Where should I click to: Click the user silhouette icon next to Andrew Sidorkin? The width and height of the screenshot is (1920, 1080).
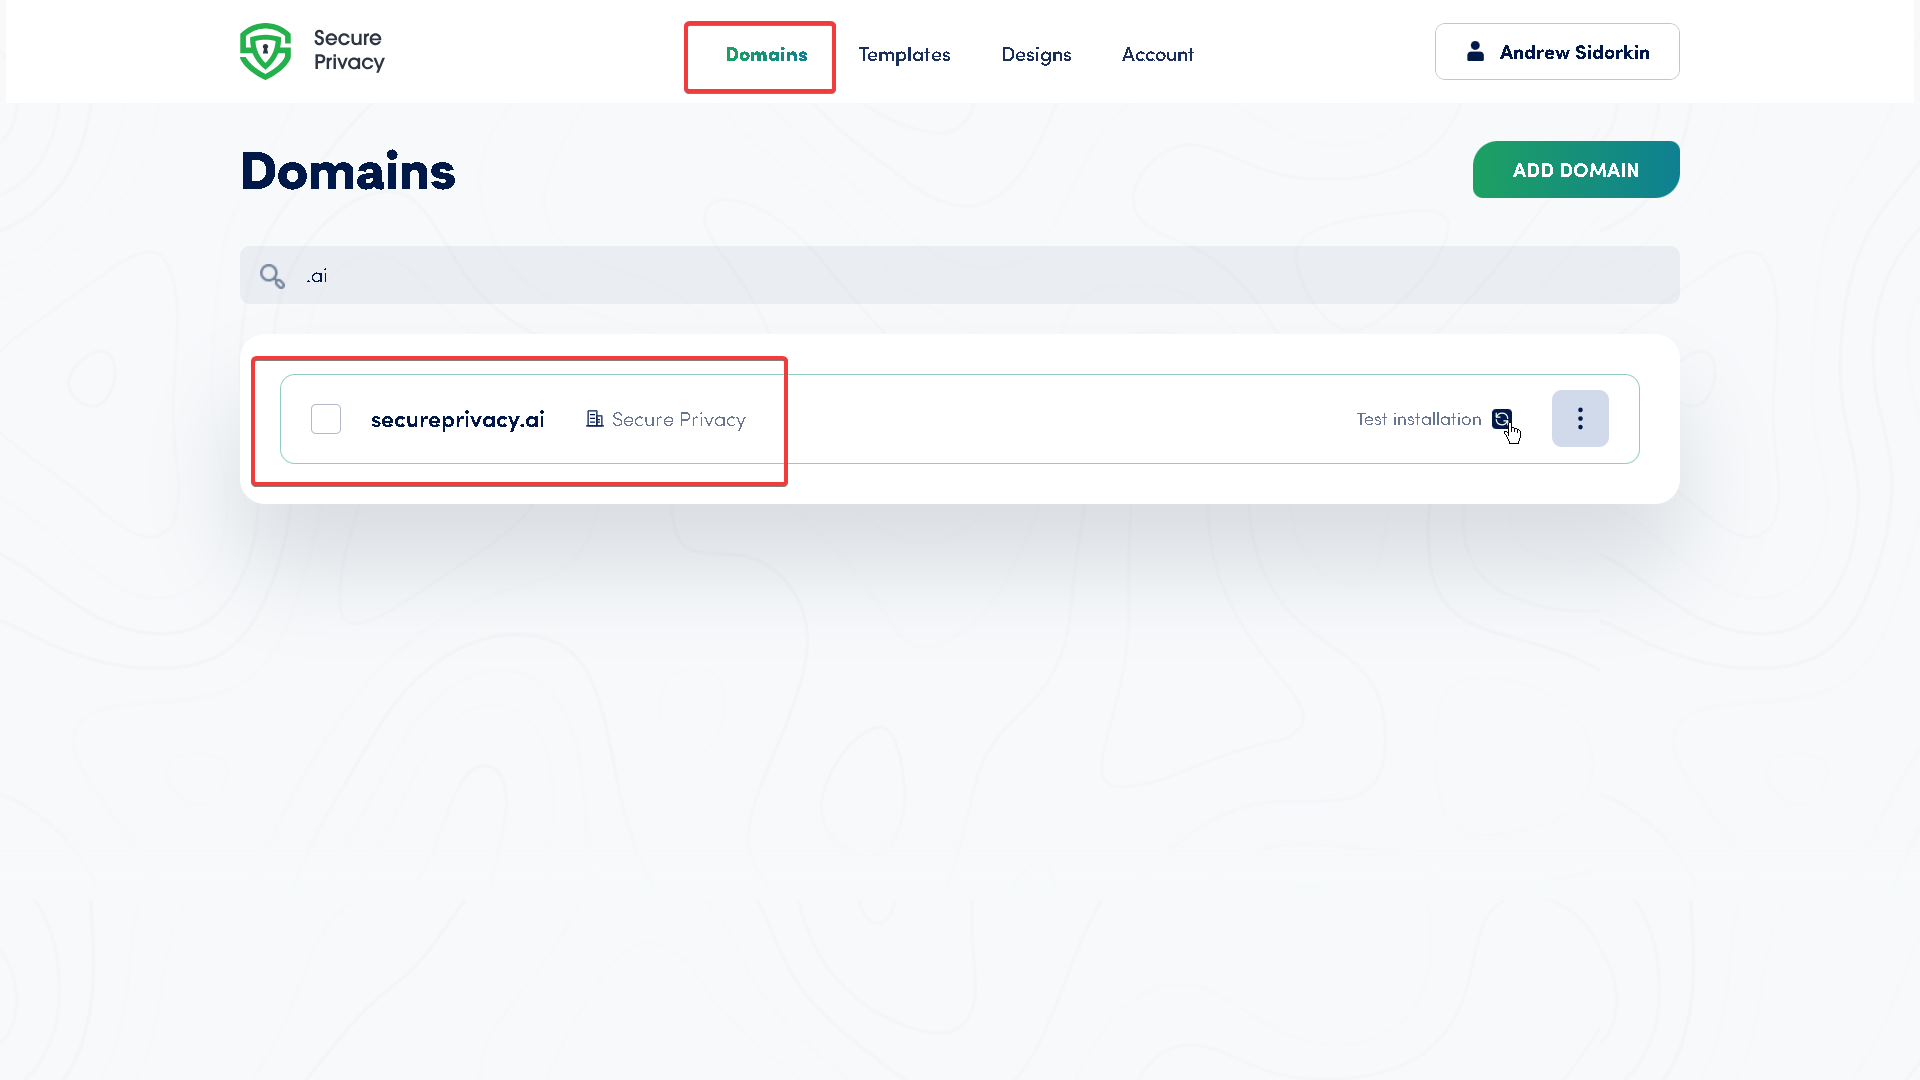click(x=1476, y=51)
